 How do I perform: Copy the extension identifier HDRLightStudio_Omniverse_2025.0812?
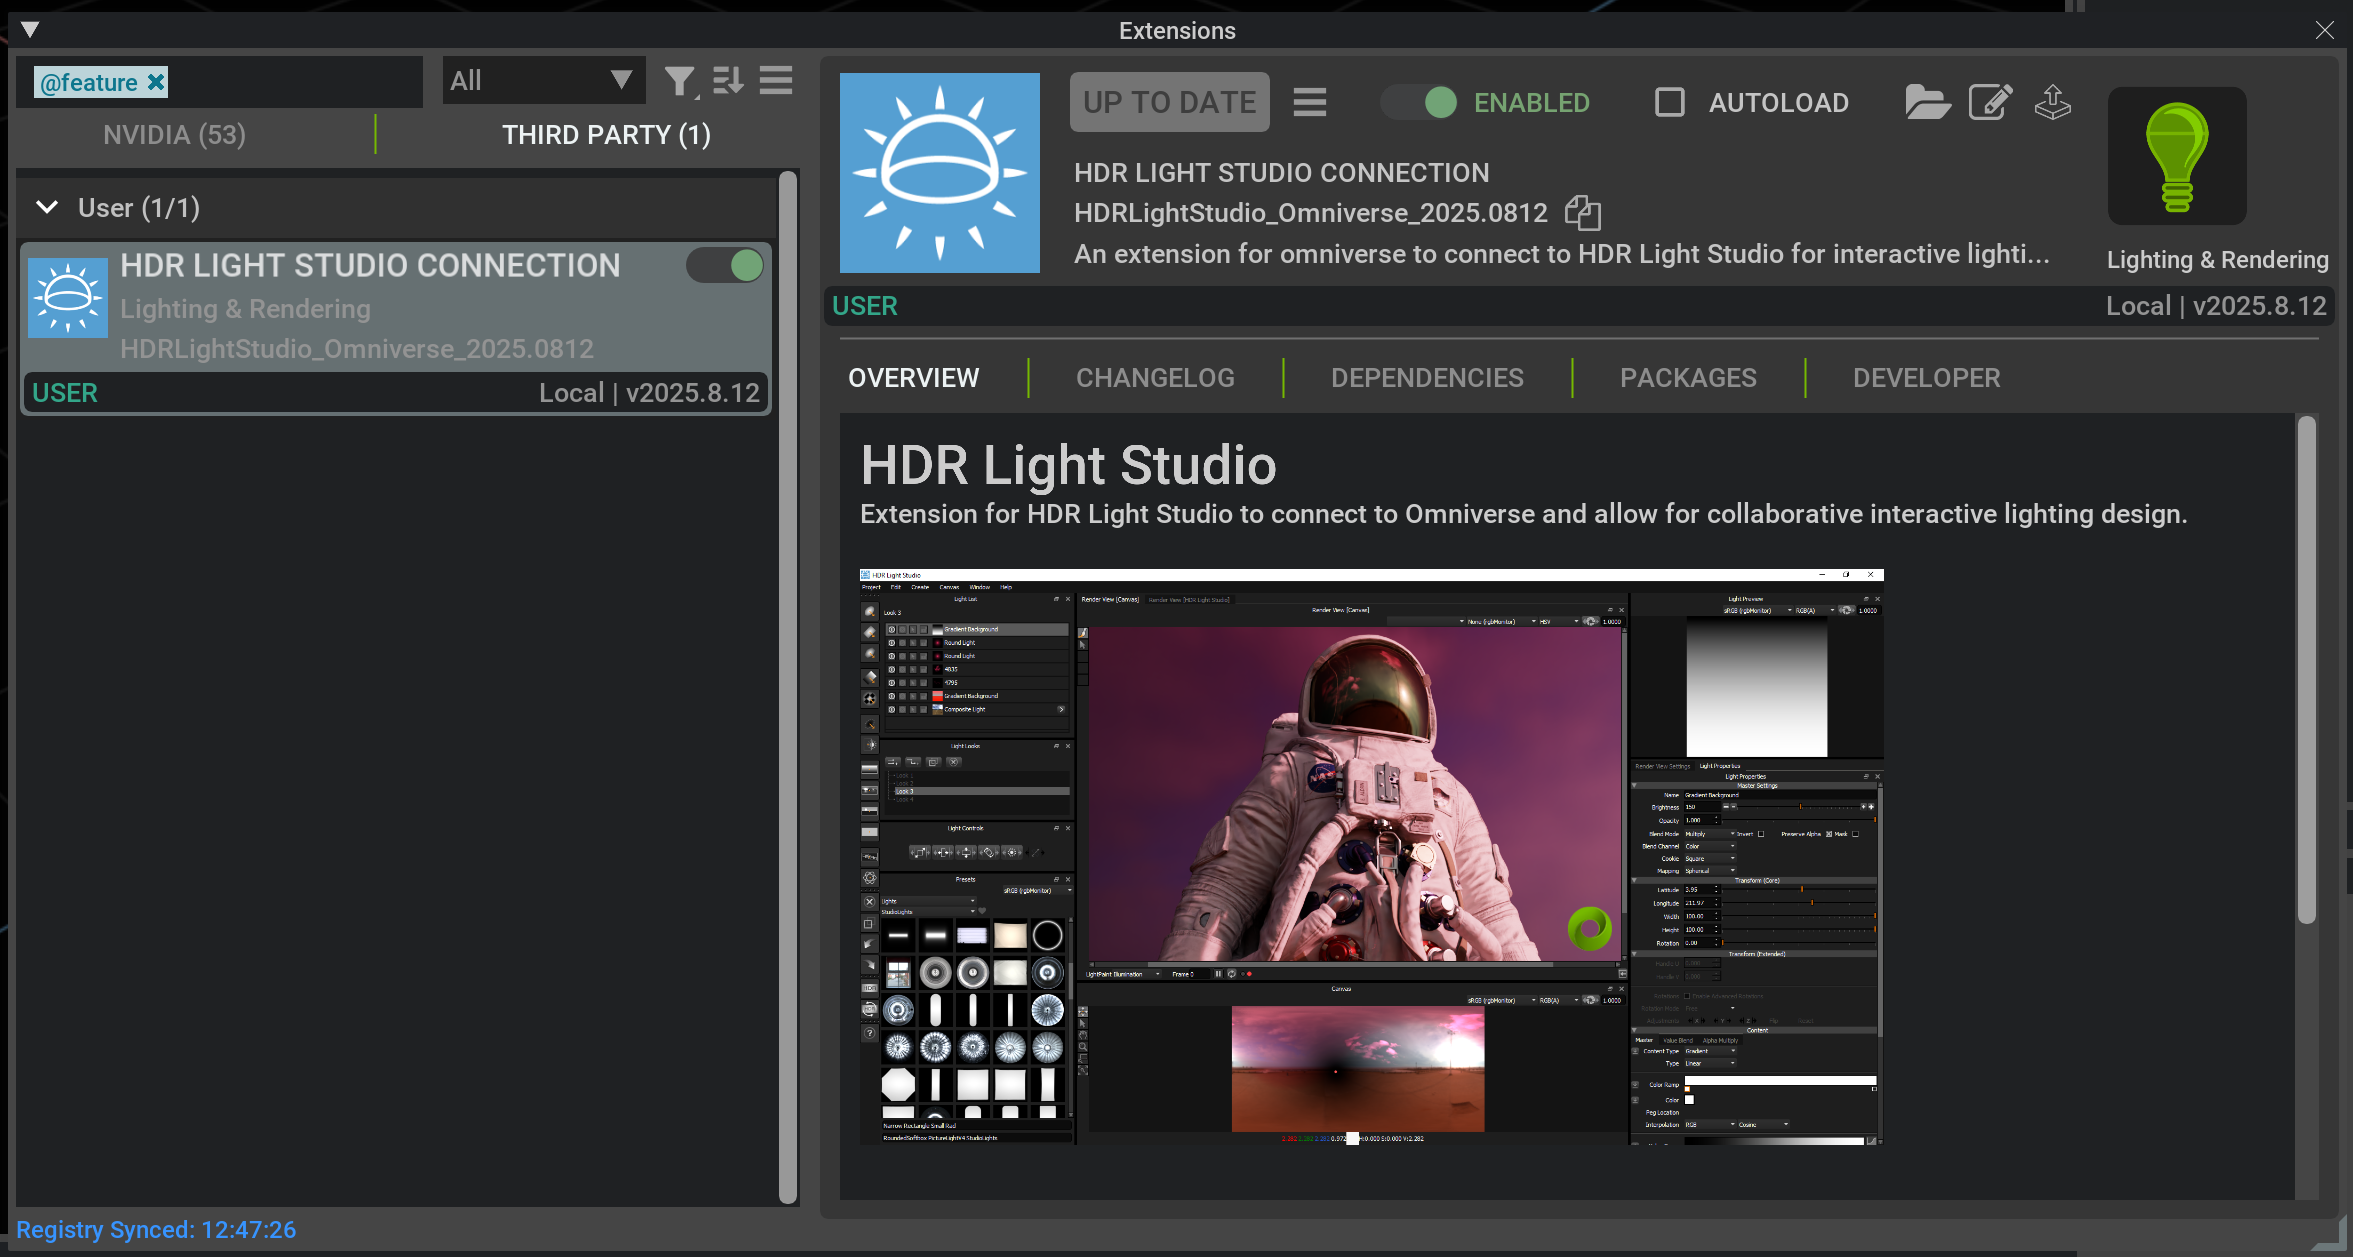click(x=1583, y=213)
